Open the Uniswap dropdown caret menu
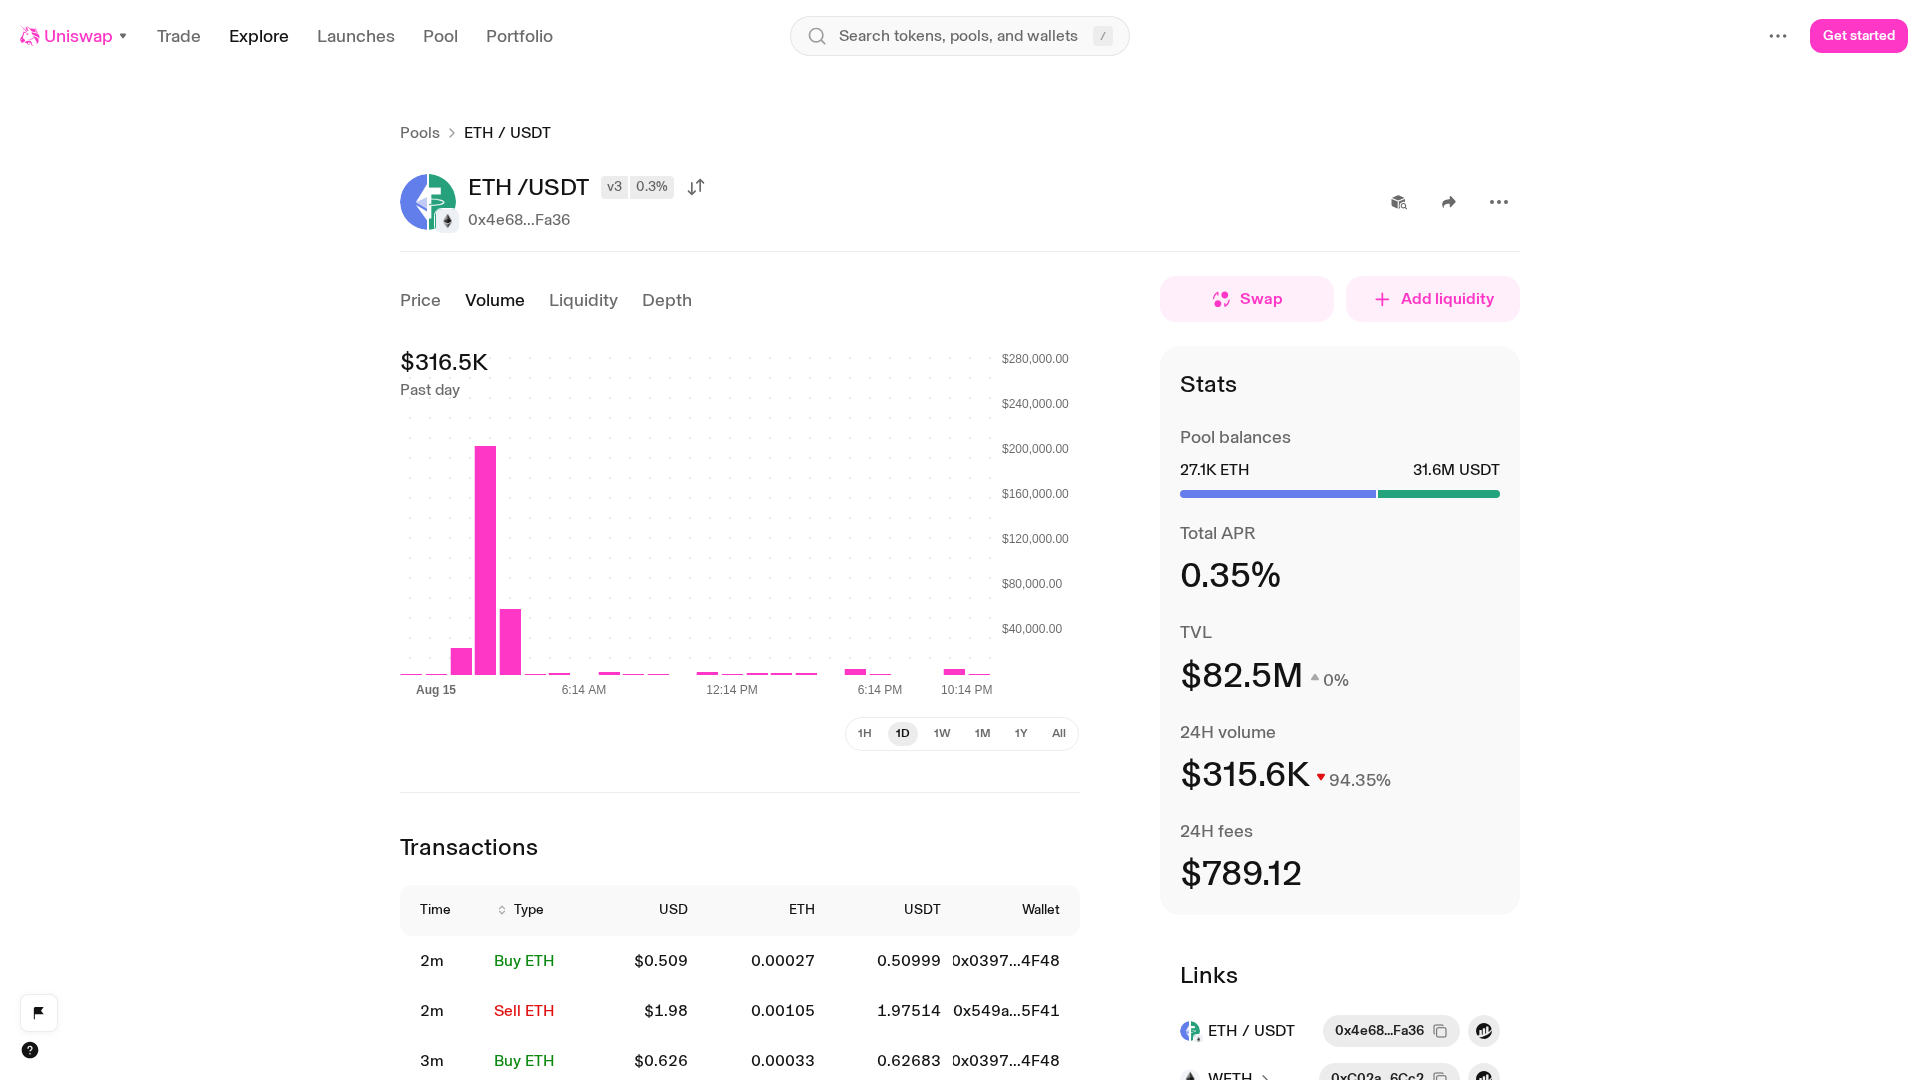The height and width of the screenshot is (1080, 1920). coord(123,36)
